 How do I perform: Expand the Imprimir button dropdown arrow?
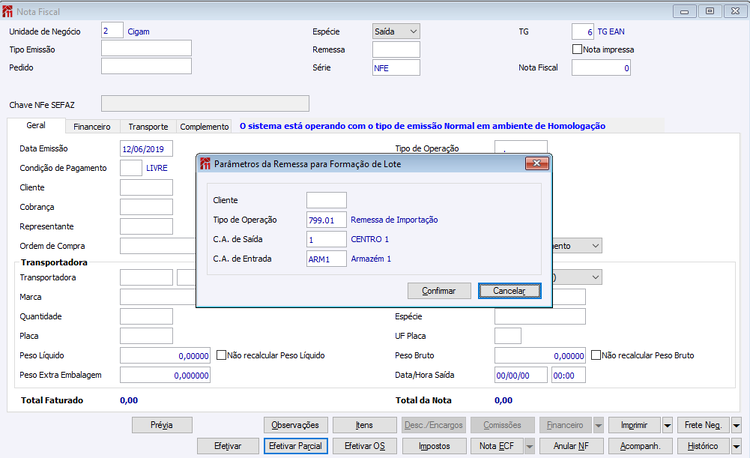tap(667, 425)
